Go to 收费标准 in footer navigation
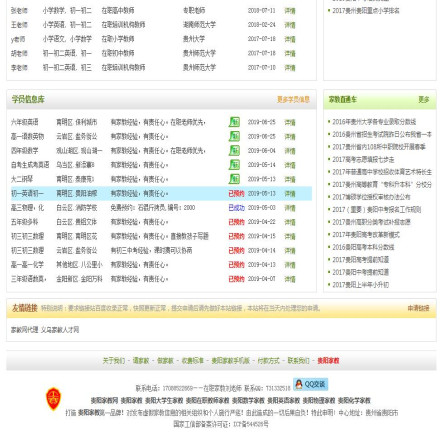This screenshot has width=440, height=440. (x=193, y=361)
